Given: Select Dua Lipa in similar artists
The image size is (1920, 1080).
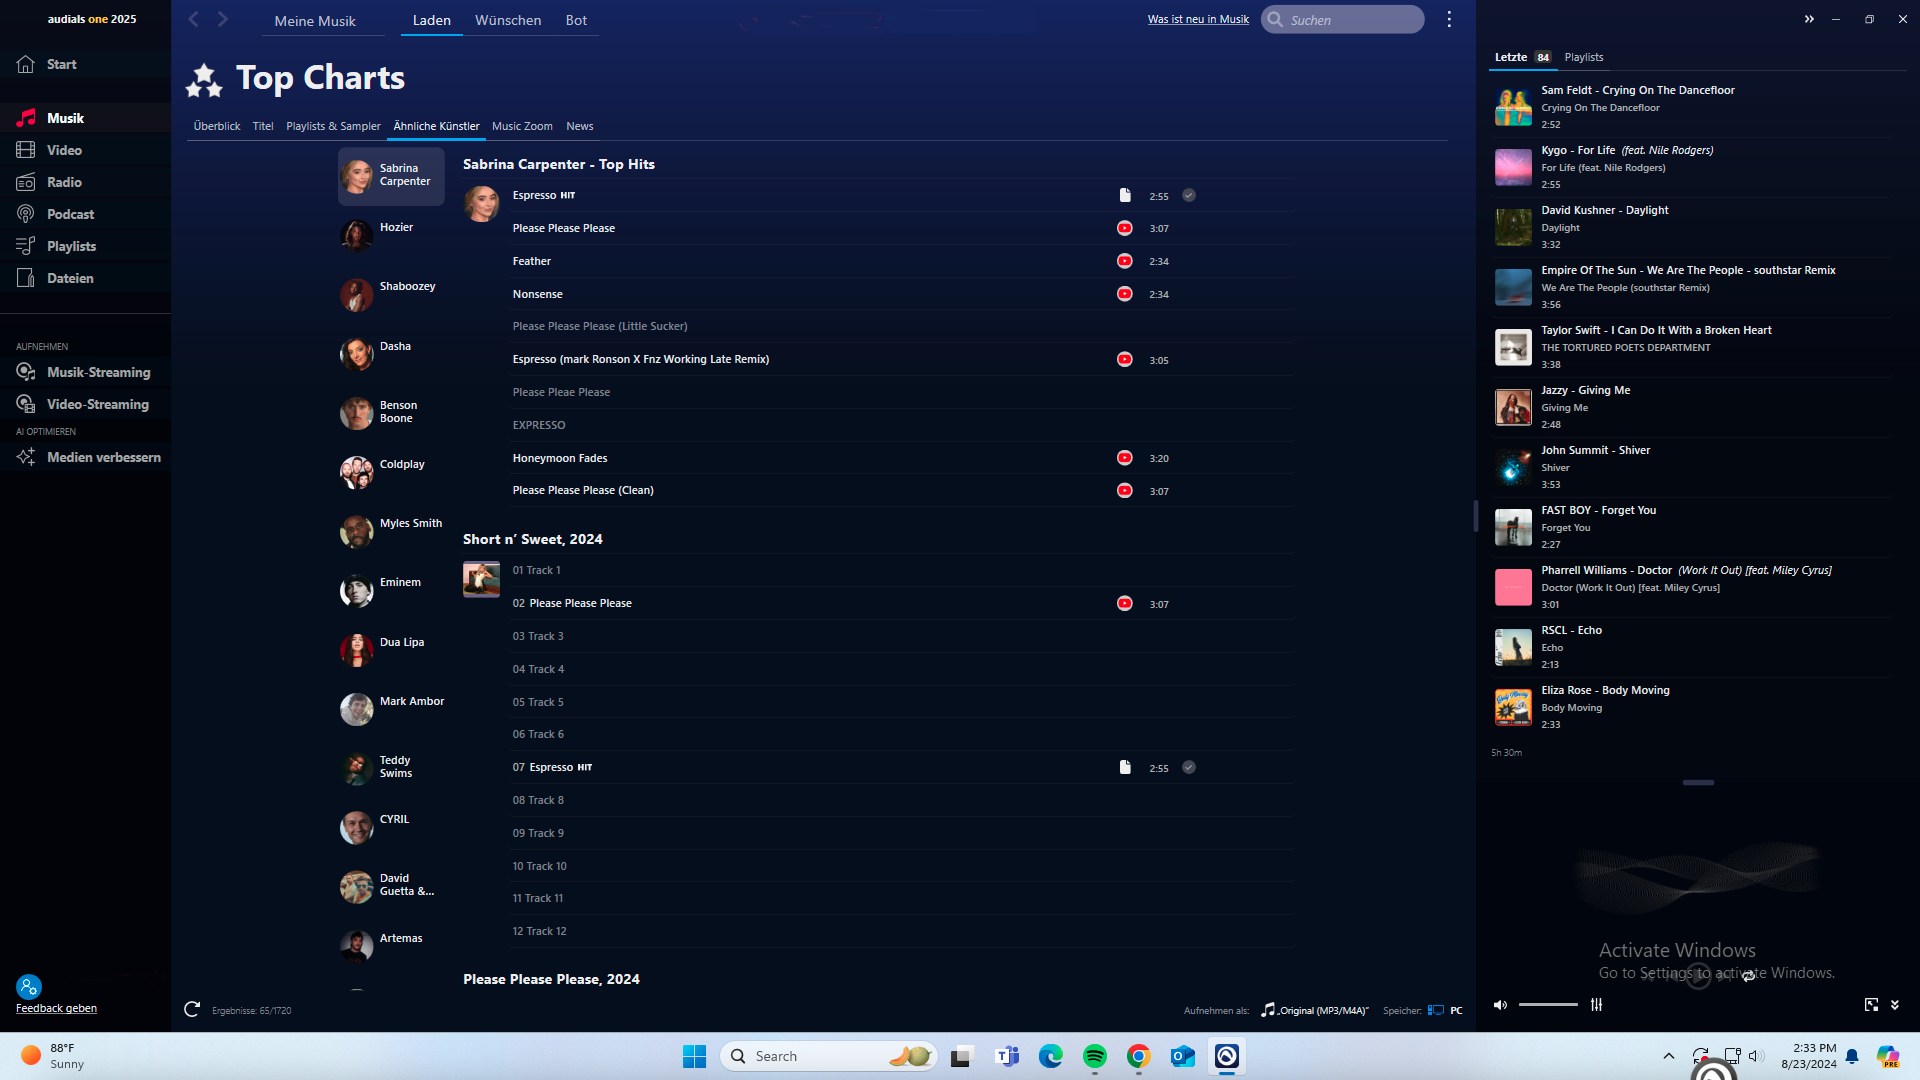Looking at the screenshot, I should click(x=391, y=649).
